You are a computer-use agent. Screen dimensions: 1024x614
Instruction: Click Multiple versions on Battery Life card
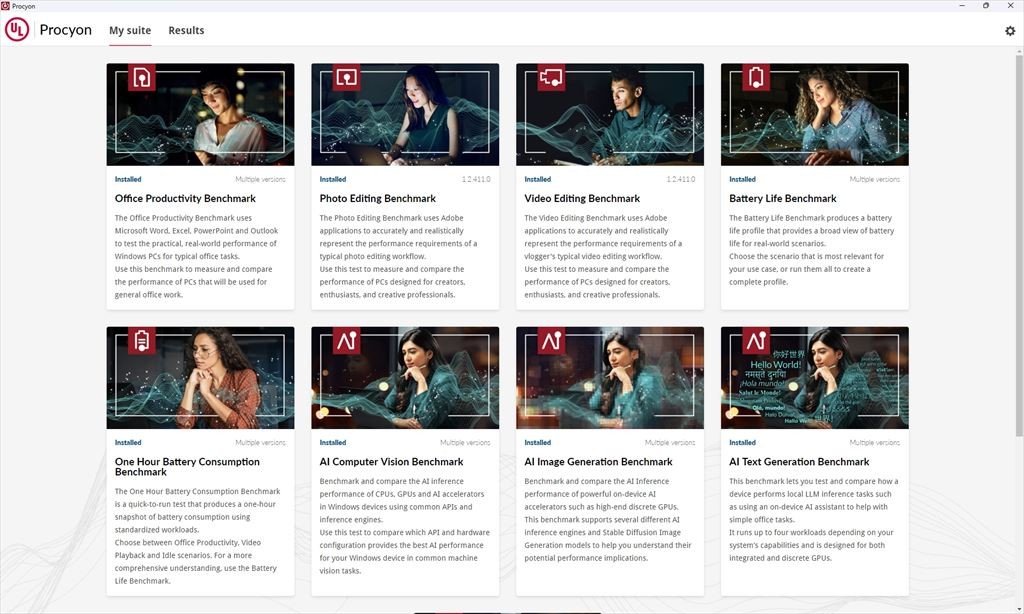click(x=874, y=179)
